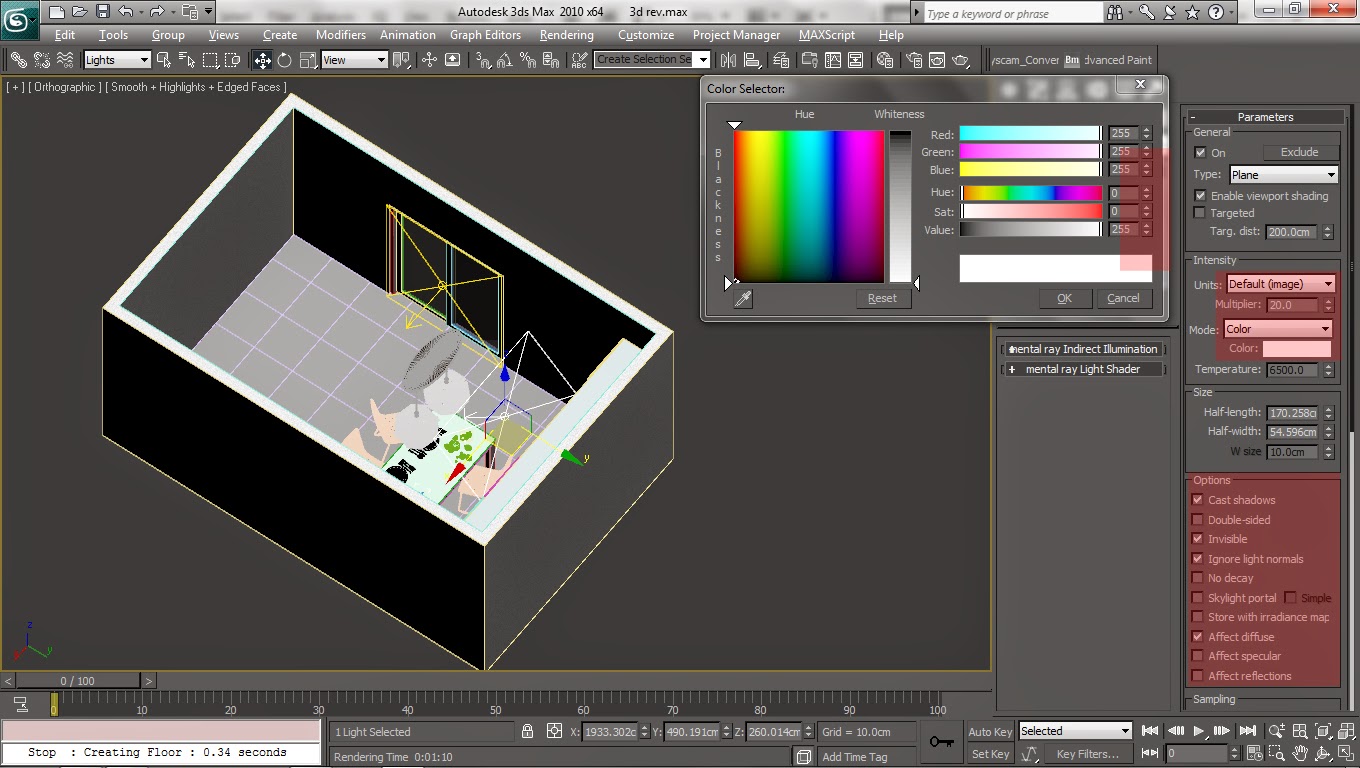Image resolution: width=1360 pixels, height=768 pixels.
Task: Toggle the Invisible checkbox
Action: coord(1198,539)
